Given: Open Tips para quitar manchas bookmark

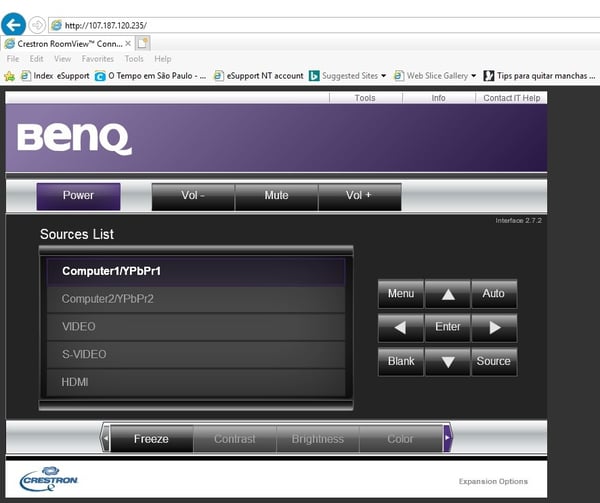Looking at the screenshot, I should click(540, 76).
